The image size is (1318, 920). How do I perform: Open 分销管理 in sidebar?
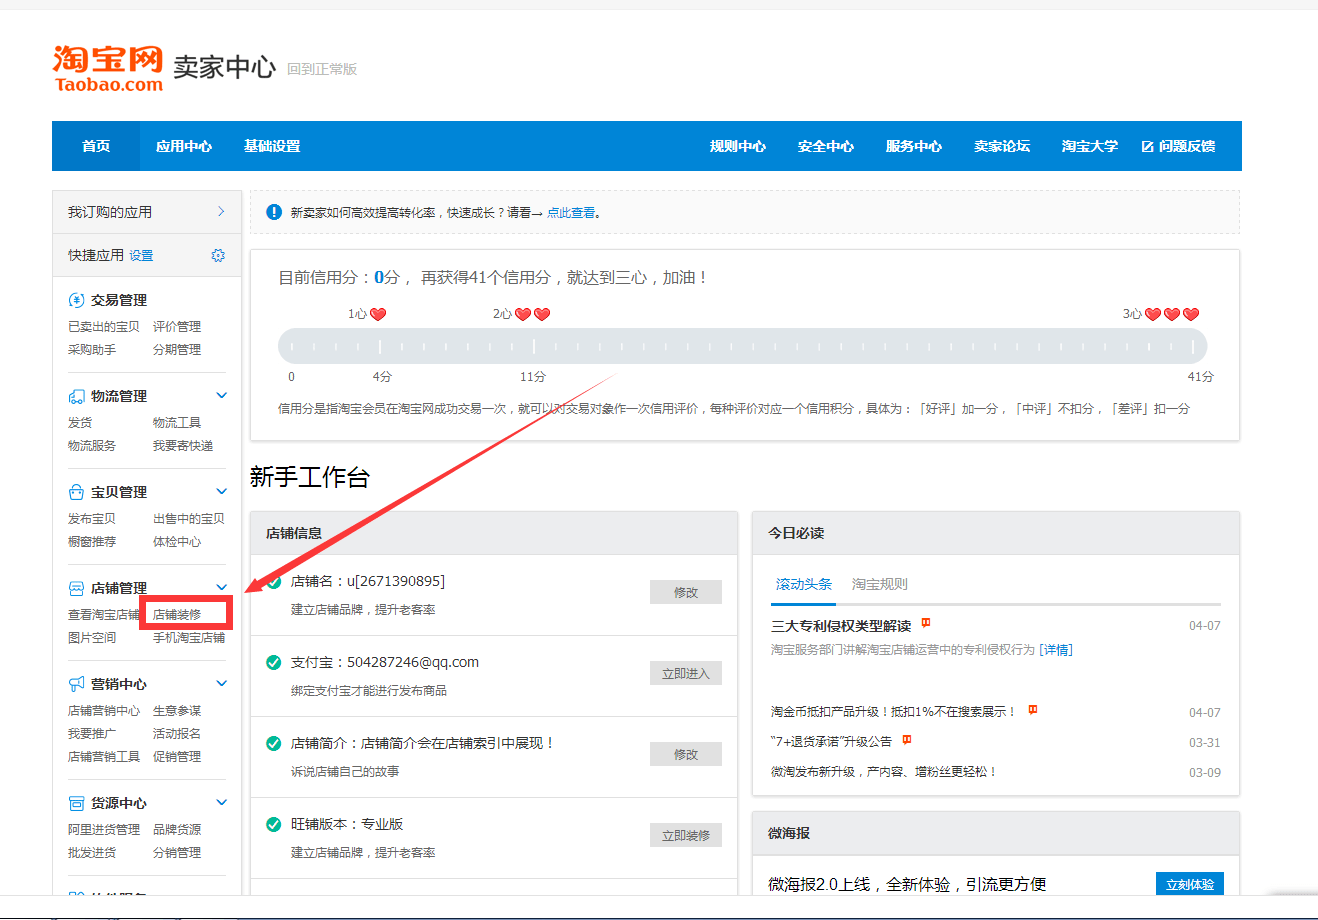[177, 852]
